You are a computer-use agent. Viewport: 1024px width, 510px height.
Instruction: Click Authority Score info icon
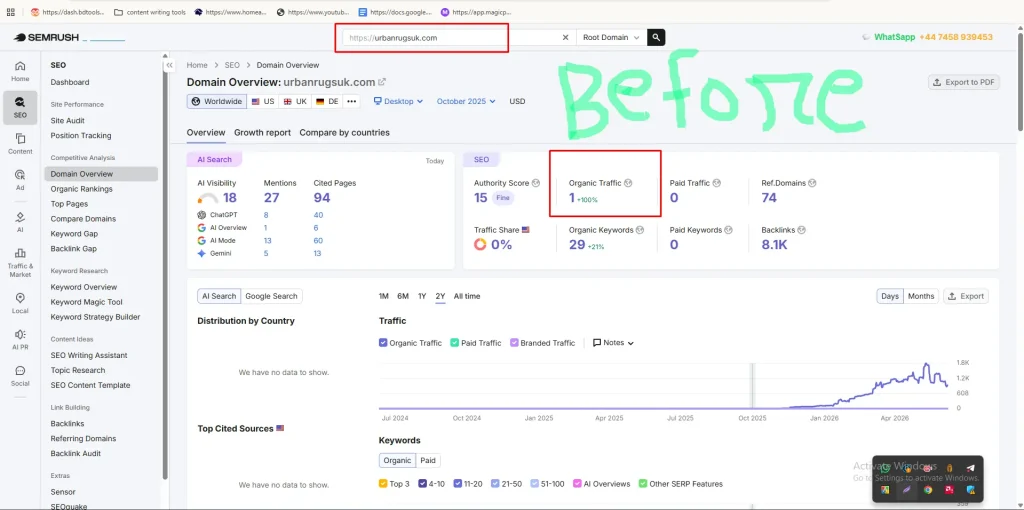536,183
